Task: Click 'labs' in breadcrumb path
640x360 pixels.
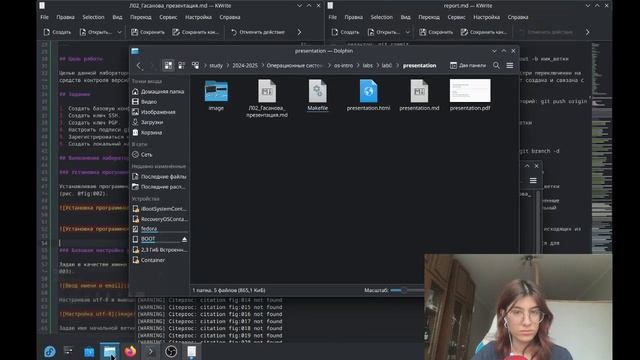Action: click(368, 65)
